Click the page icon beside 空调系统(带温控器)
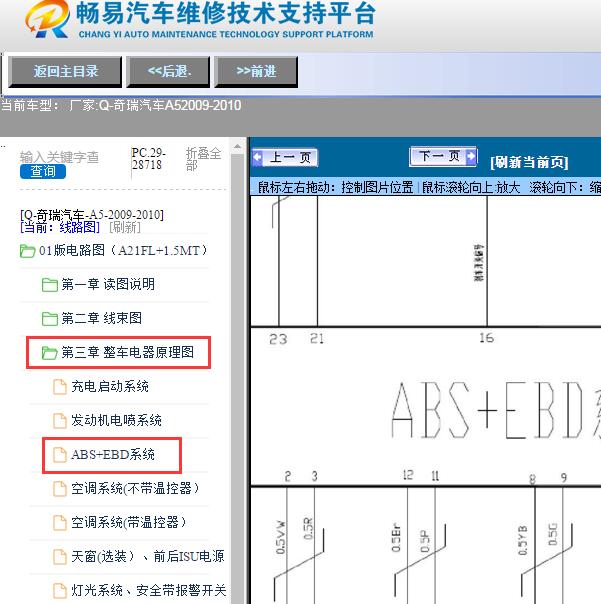Screen dimensions: 601x604 (60, 522)
